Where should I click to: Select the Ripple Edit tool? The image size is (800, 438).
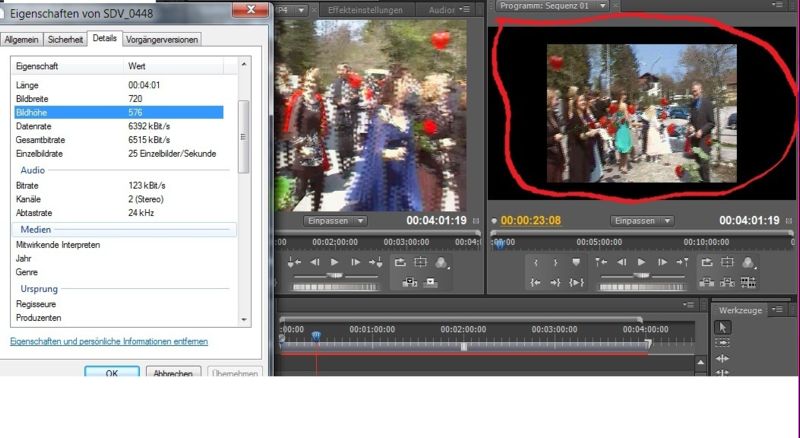click(x=724, y=359)
